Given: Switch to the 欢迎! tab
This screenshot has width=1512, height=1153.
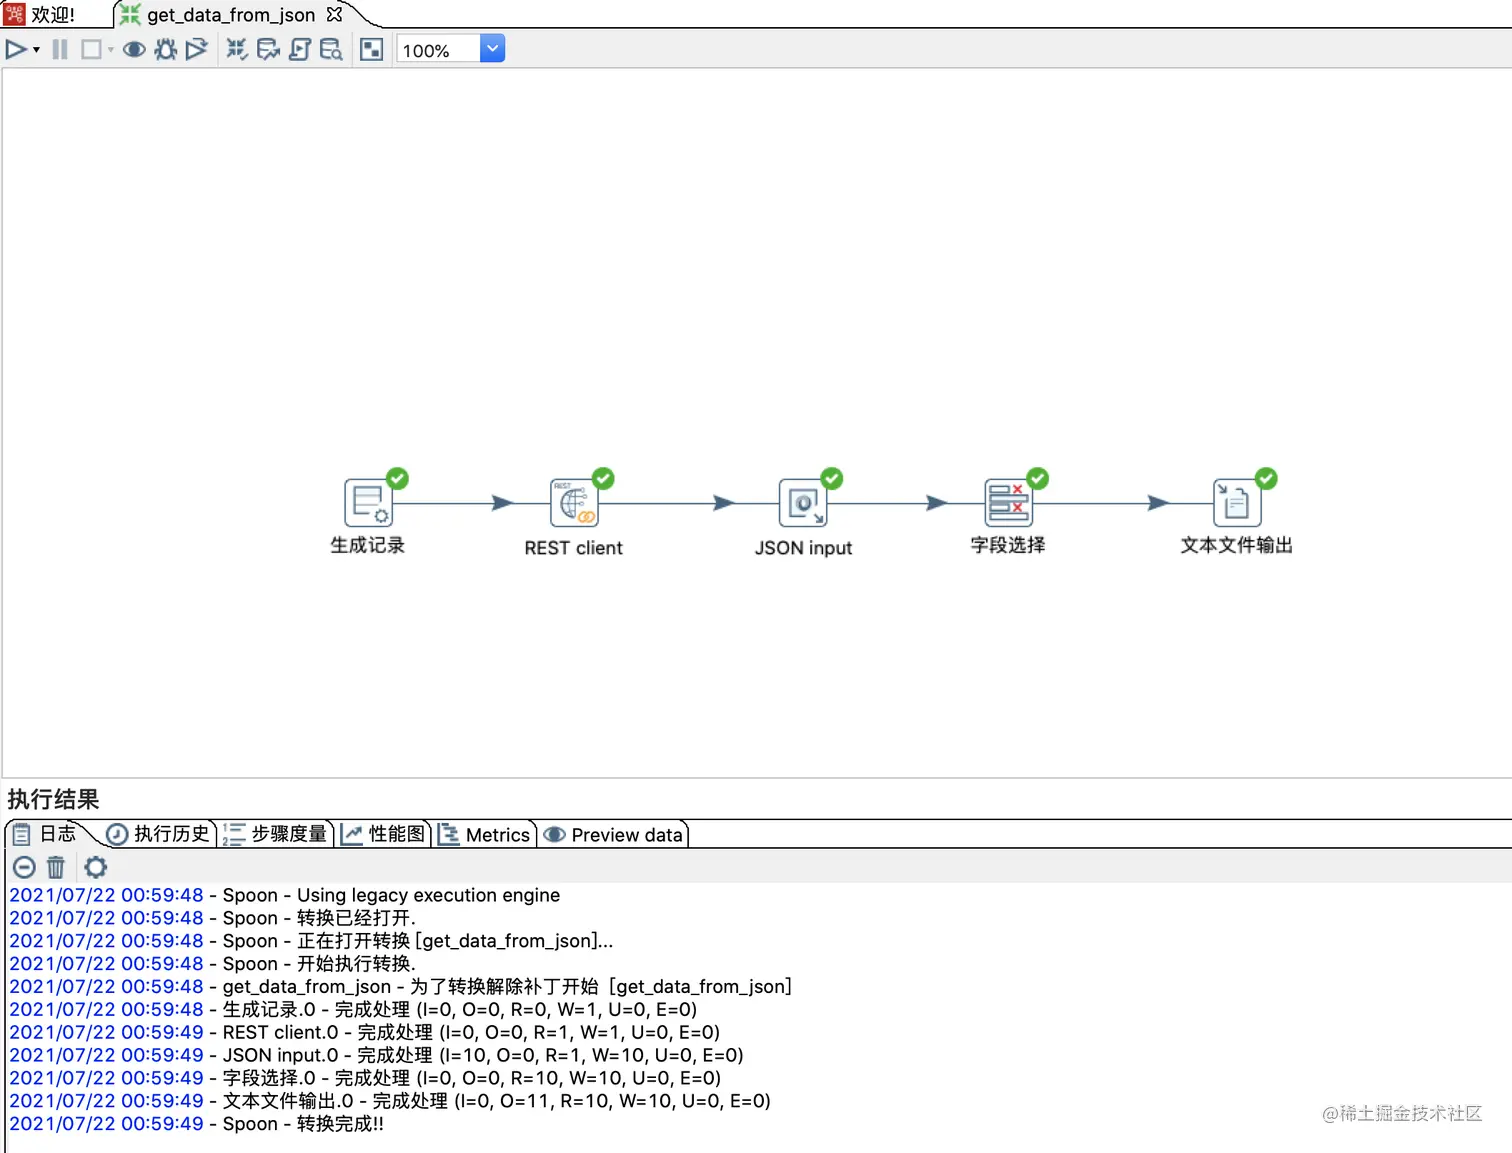Looking at the screenshot, I should click(42, 15).
